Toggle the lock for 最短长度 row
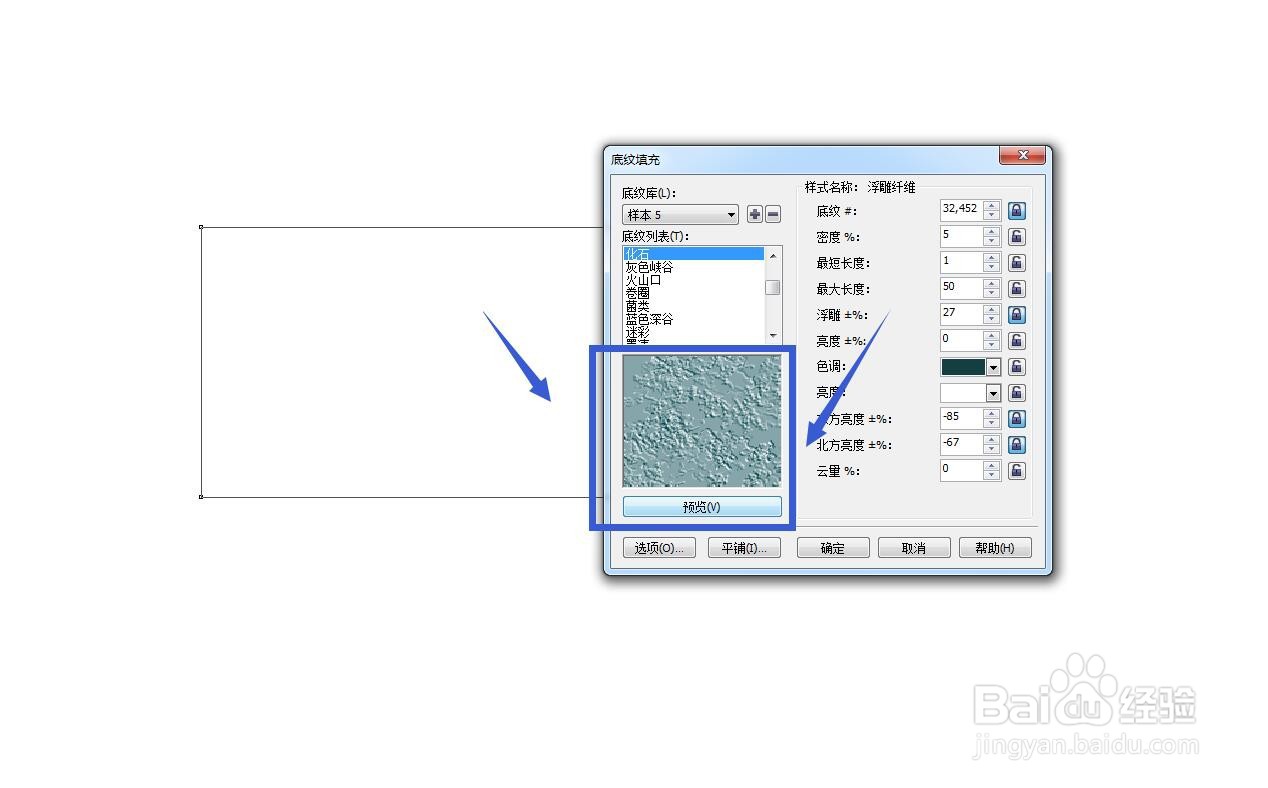 click(x=1016, y=263)
